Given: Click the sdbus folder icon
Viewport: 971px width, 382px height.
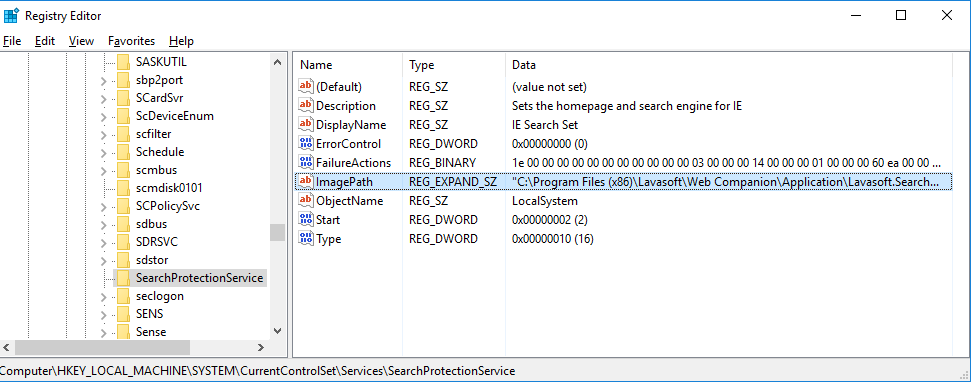Looking at the screenshot, I should pos(123,224).
